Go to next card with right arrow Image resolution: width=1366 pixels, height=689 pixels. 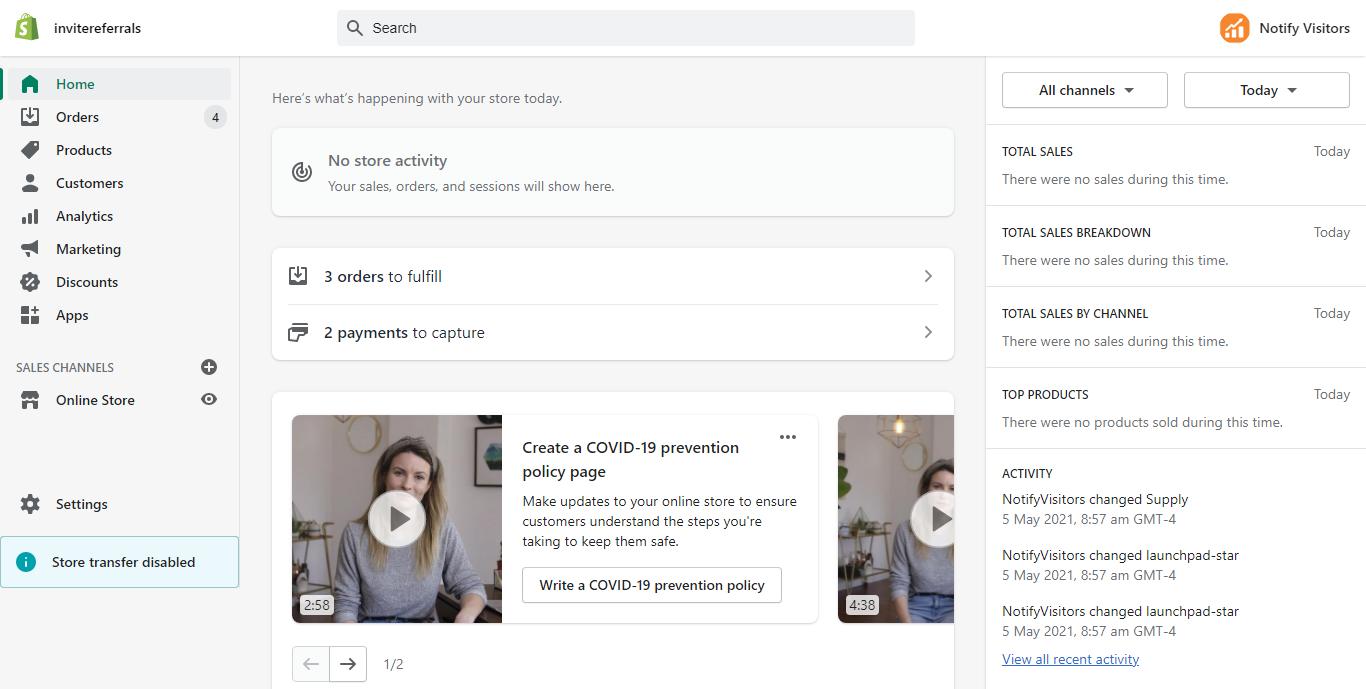coord(348,664)
